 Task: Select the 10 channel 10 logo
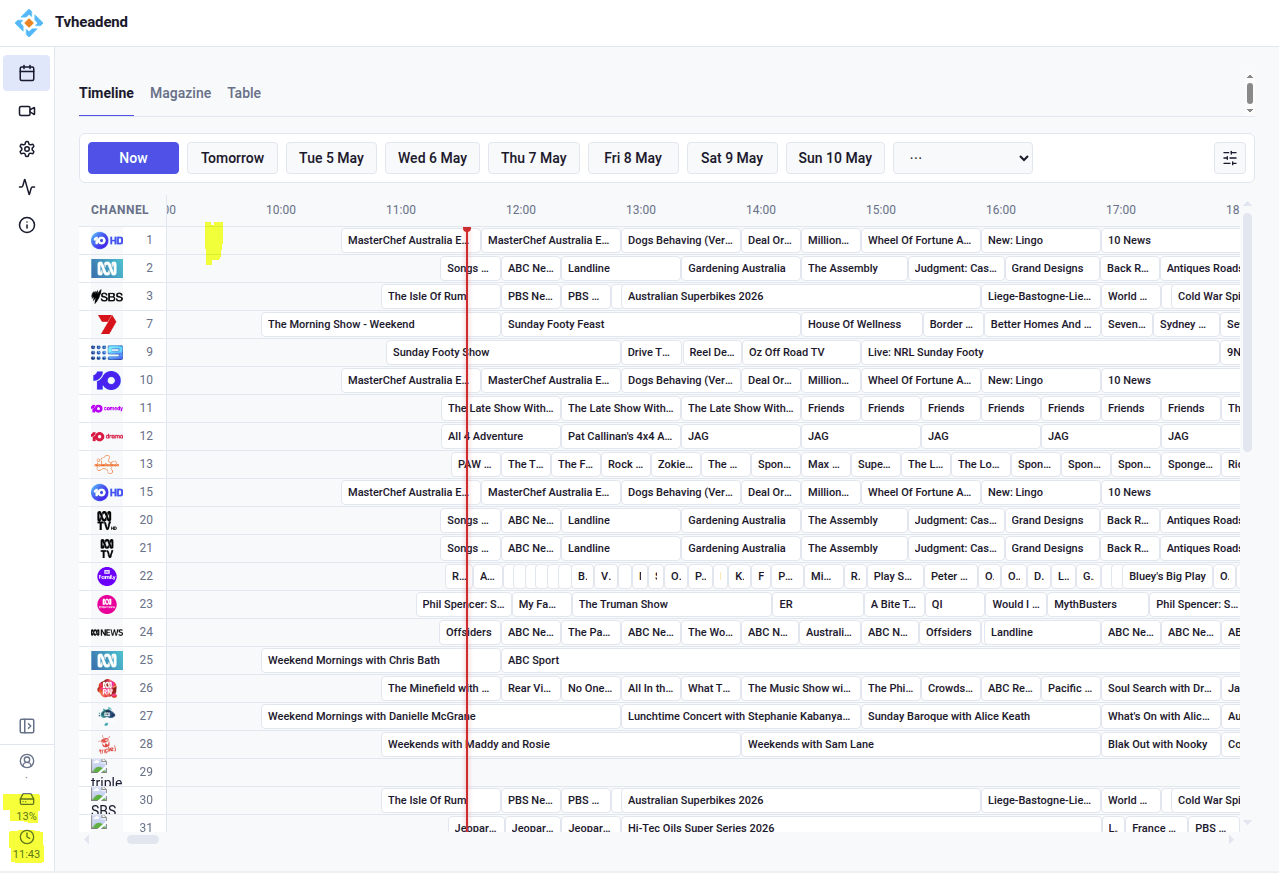[107, 380]
